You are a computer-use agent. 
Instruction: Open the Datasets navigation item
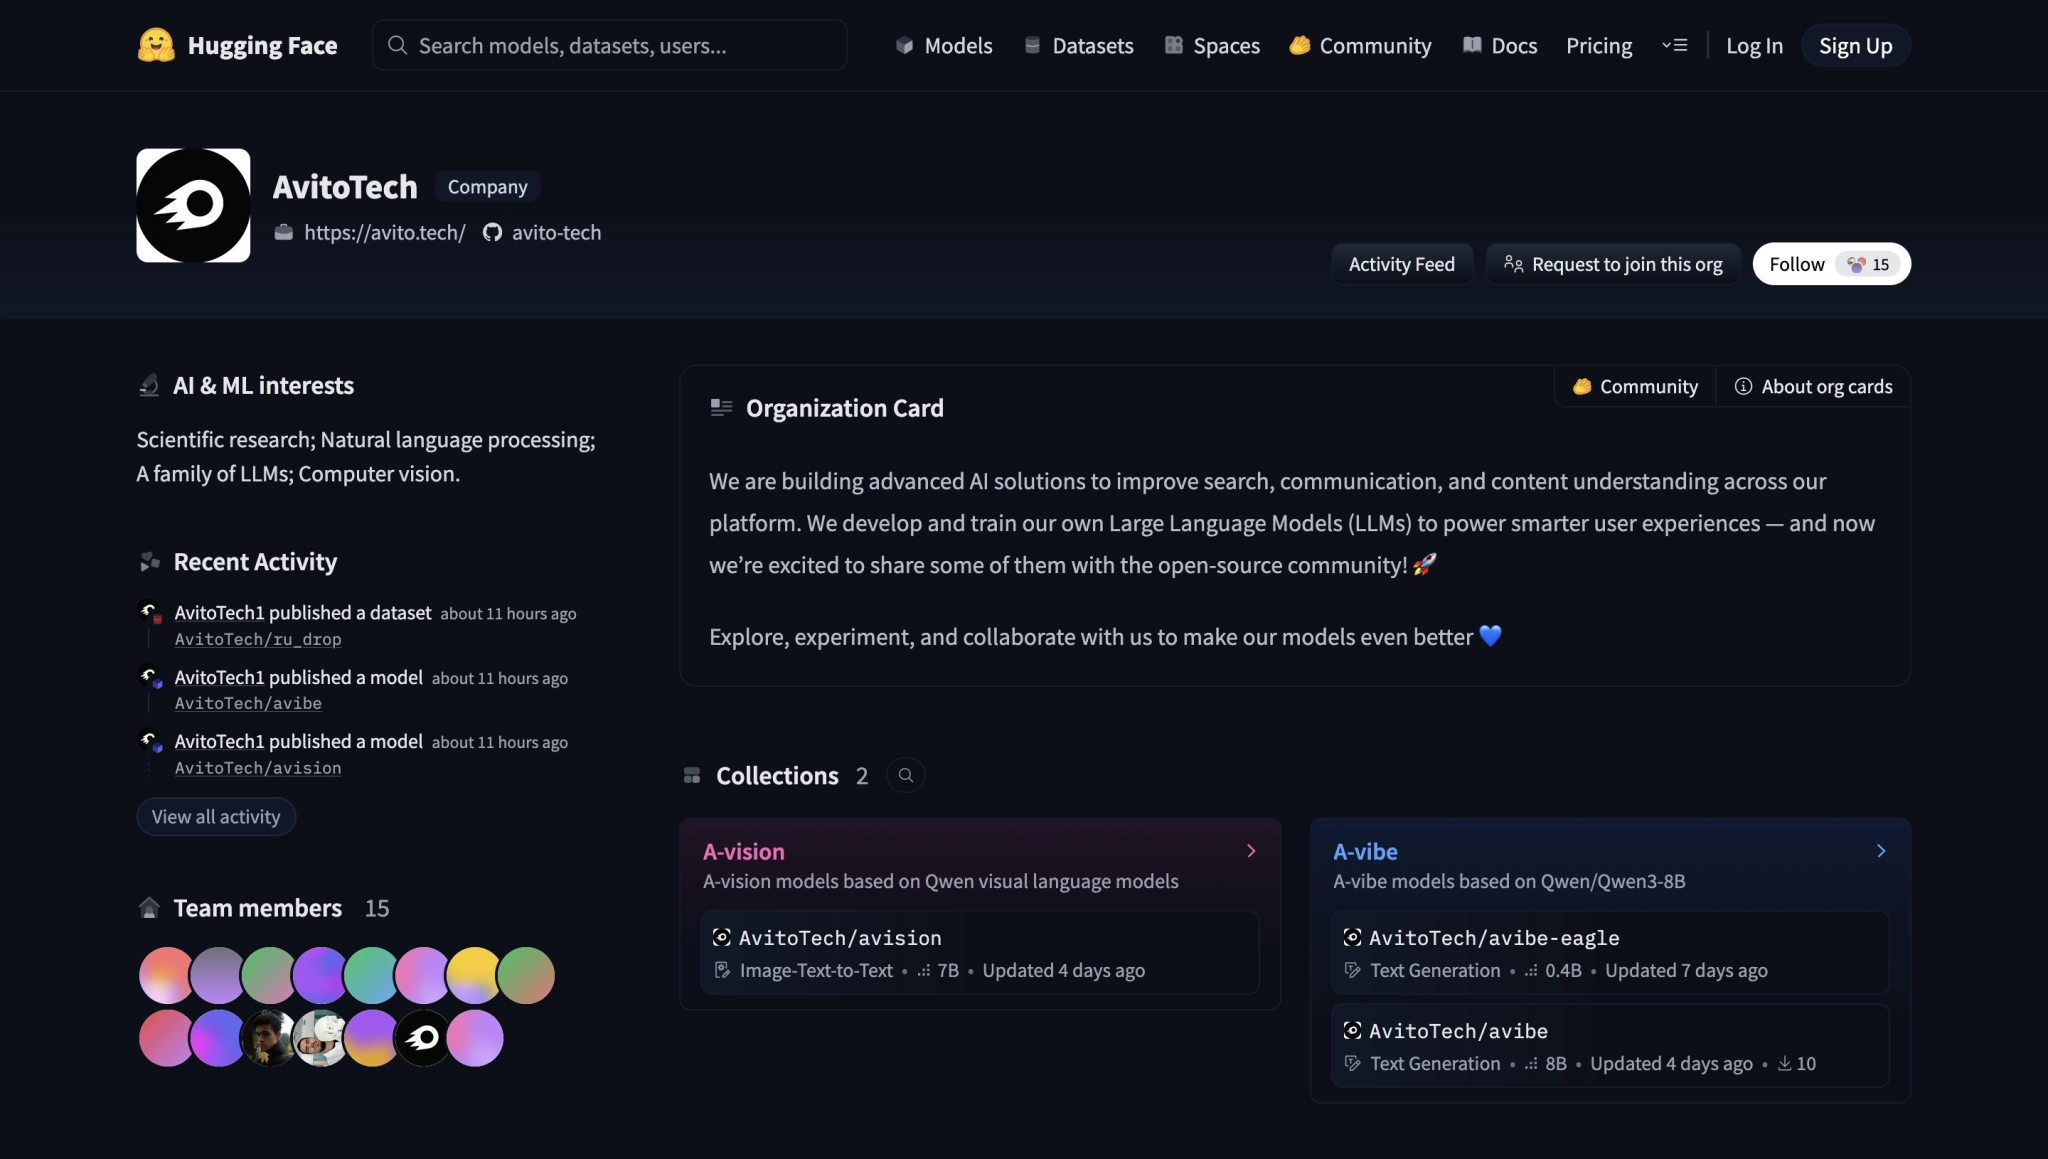point(1079,45)
